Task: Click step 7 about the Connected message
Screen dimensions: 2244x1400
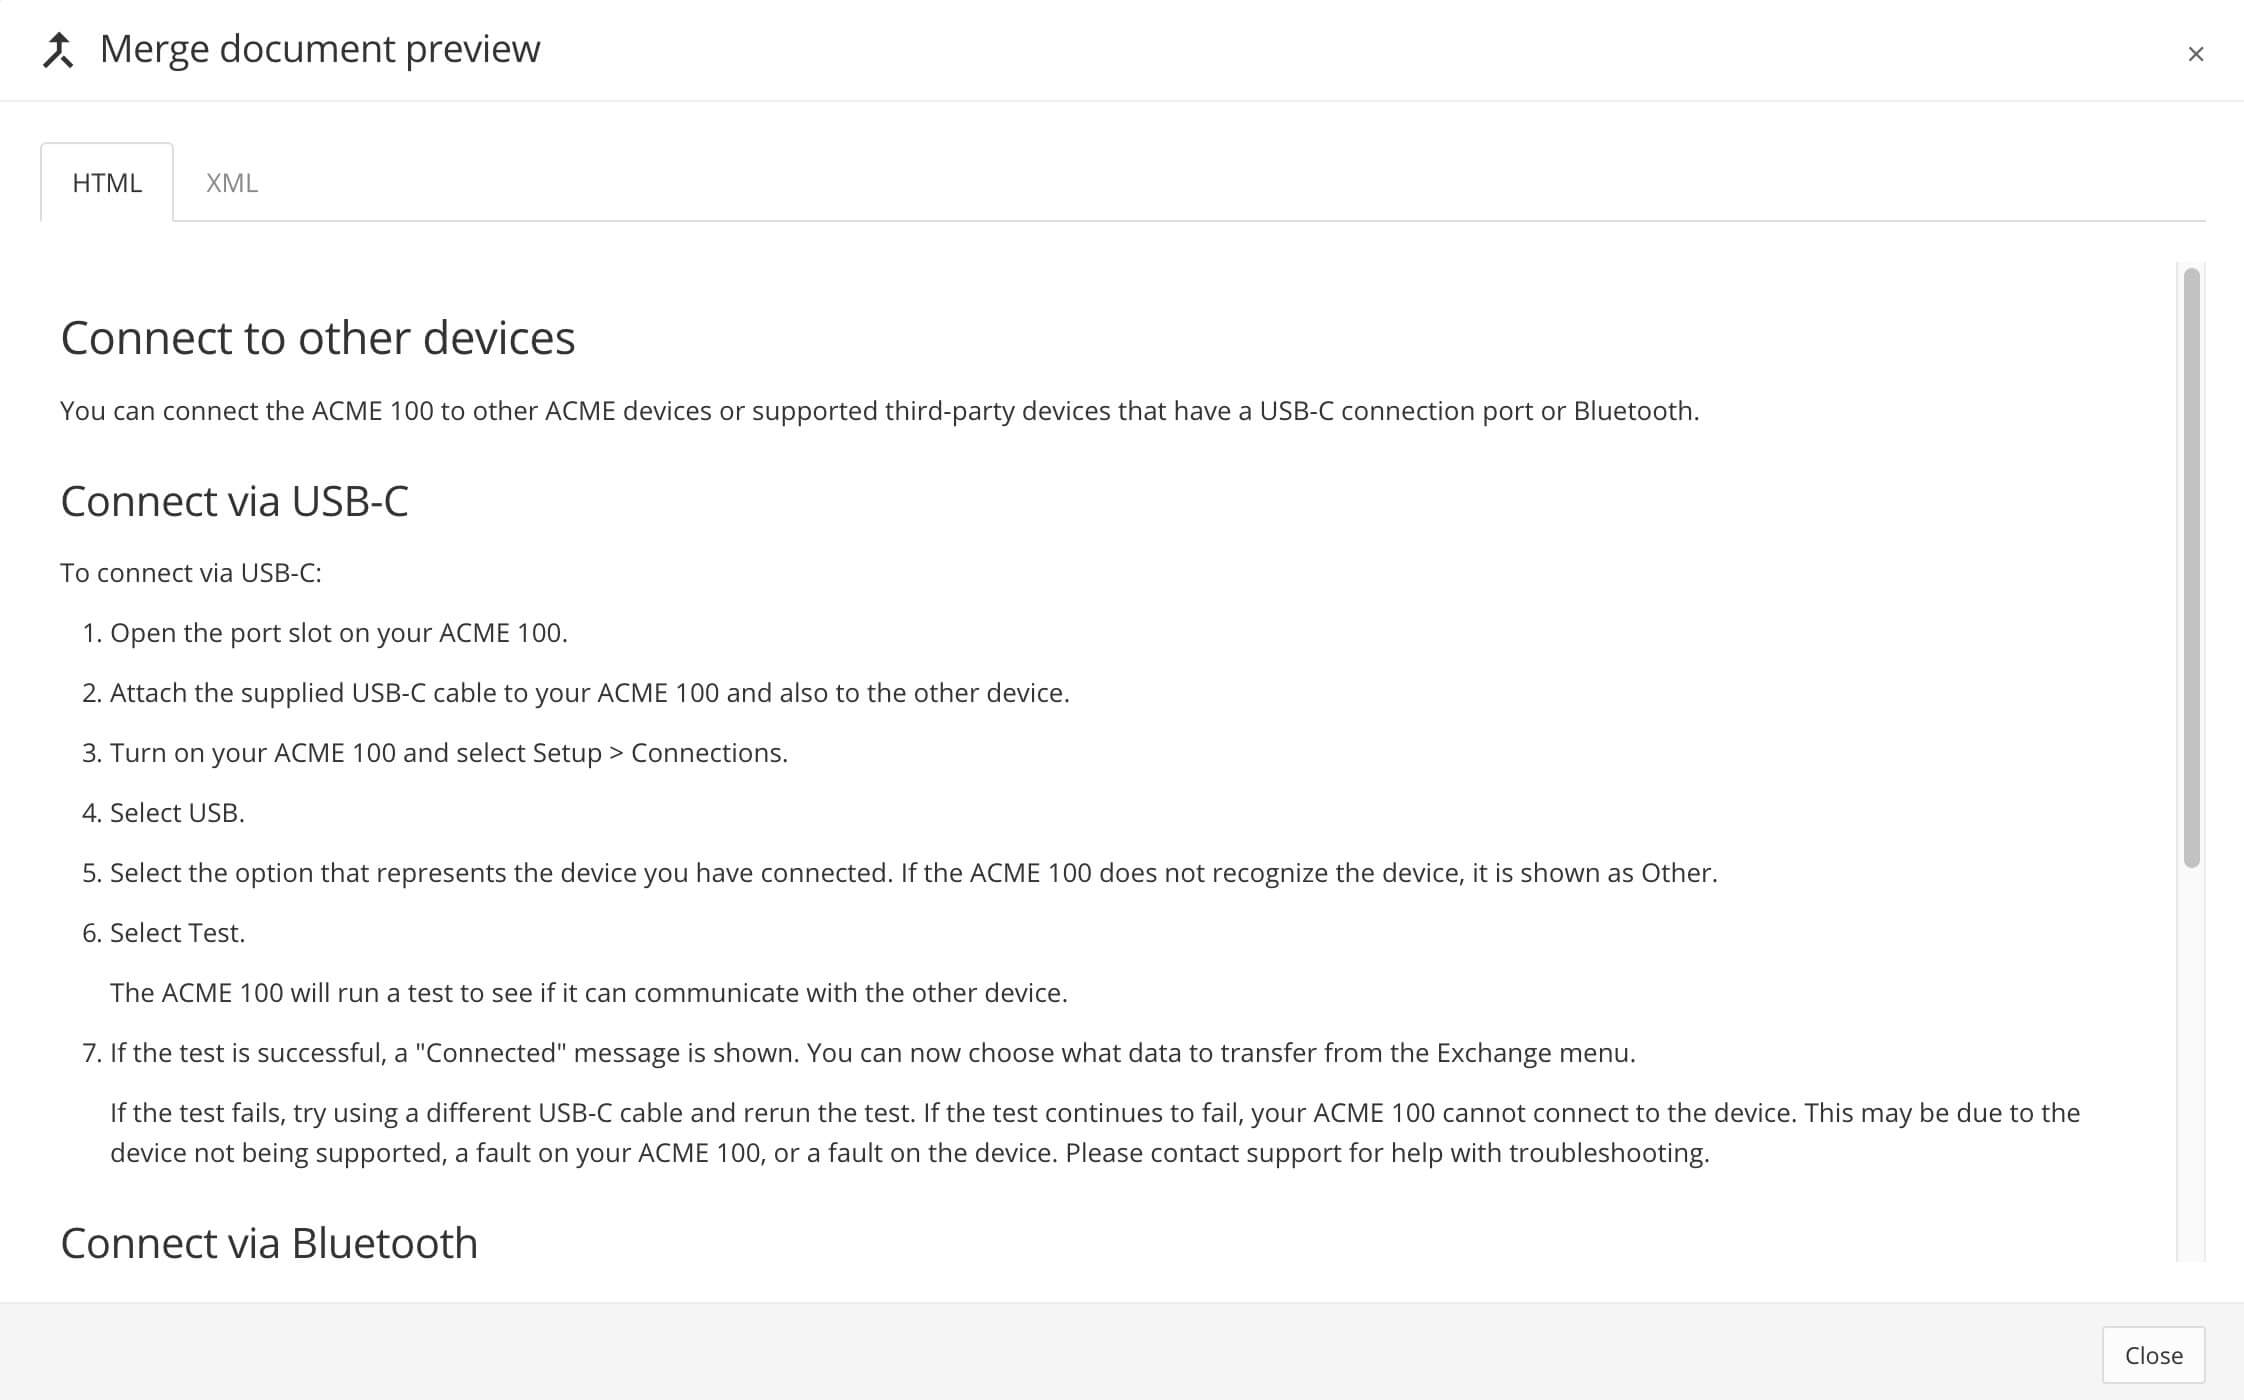Action: pos(872,1053)
